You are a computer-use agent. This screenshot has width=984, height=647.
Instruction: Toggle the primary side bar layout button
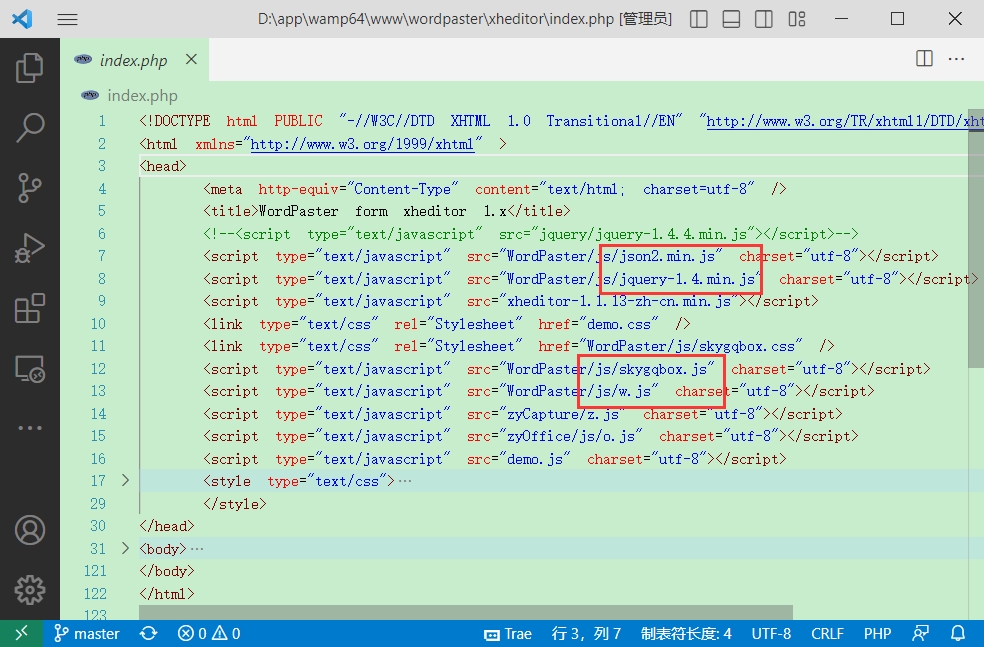(x=699, y=19)
